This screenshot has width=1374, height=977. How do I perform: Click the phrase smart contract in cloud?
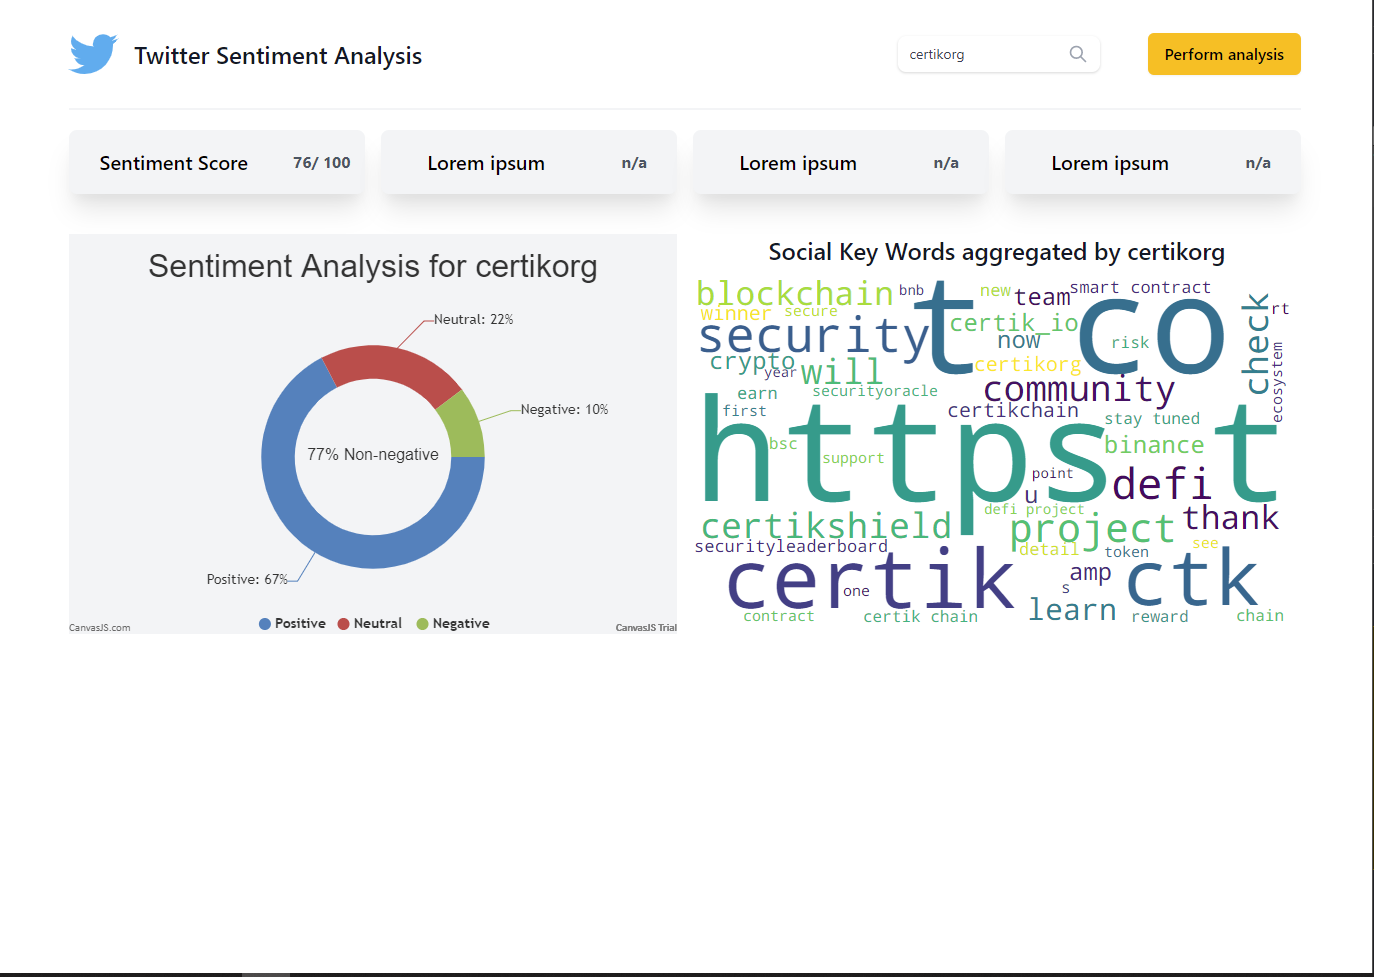[1140, 288]
